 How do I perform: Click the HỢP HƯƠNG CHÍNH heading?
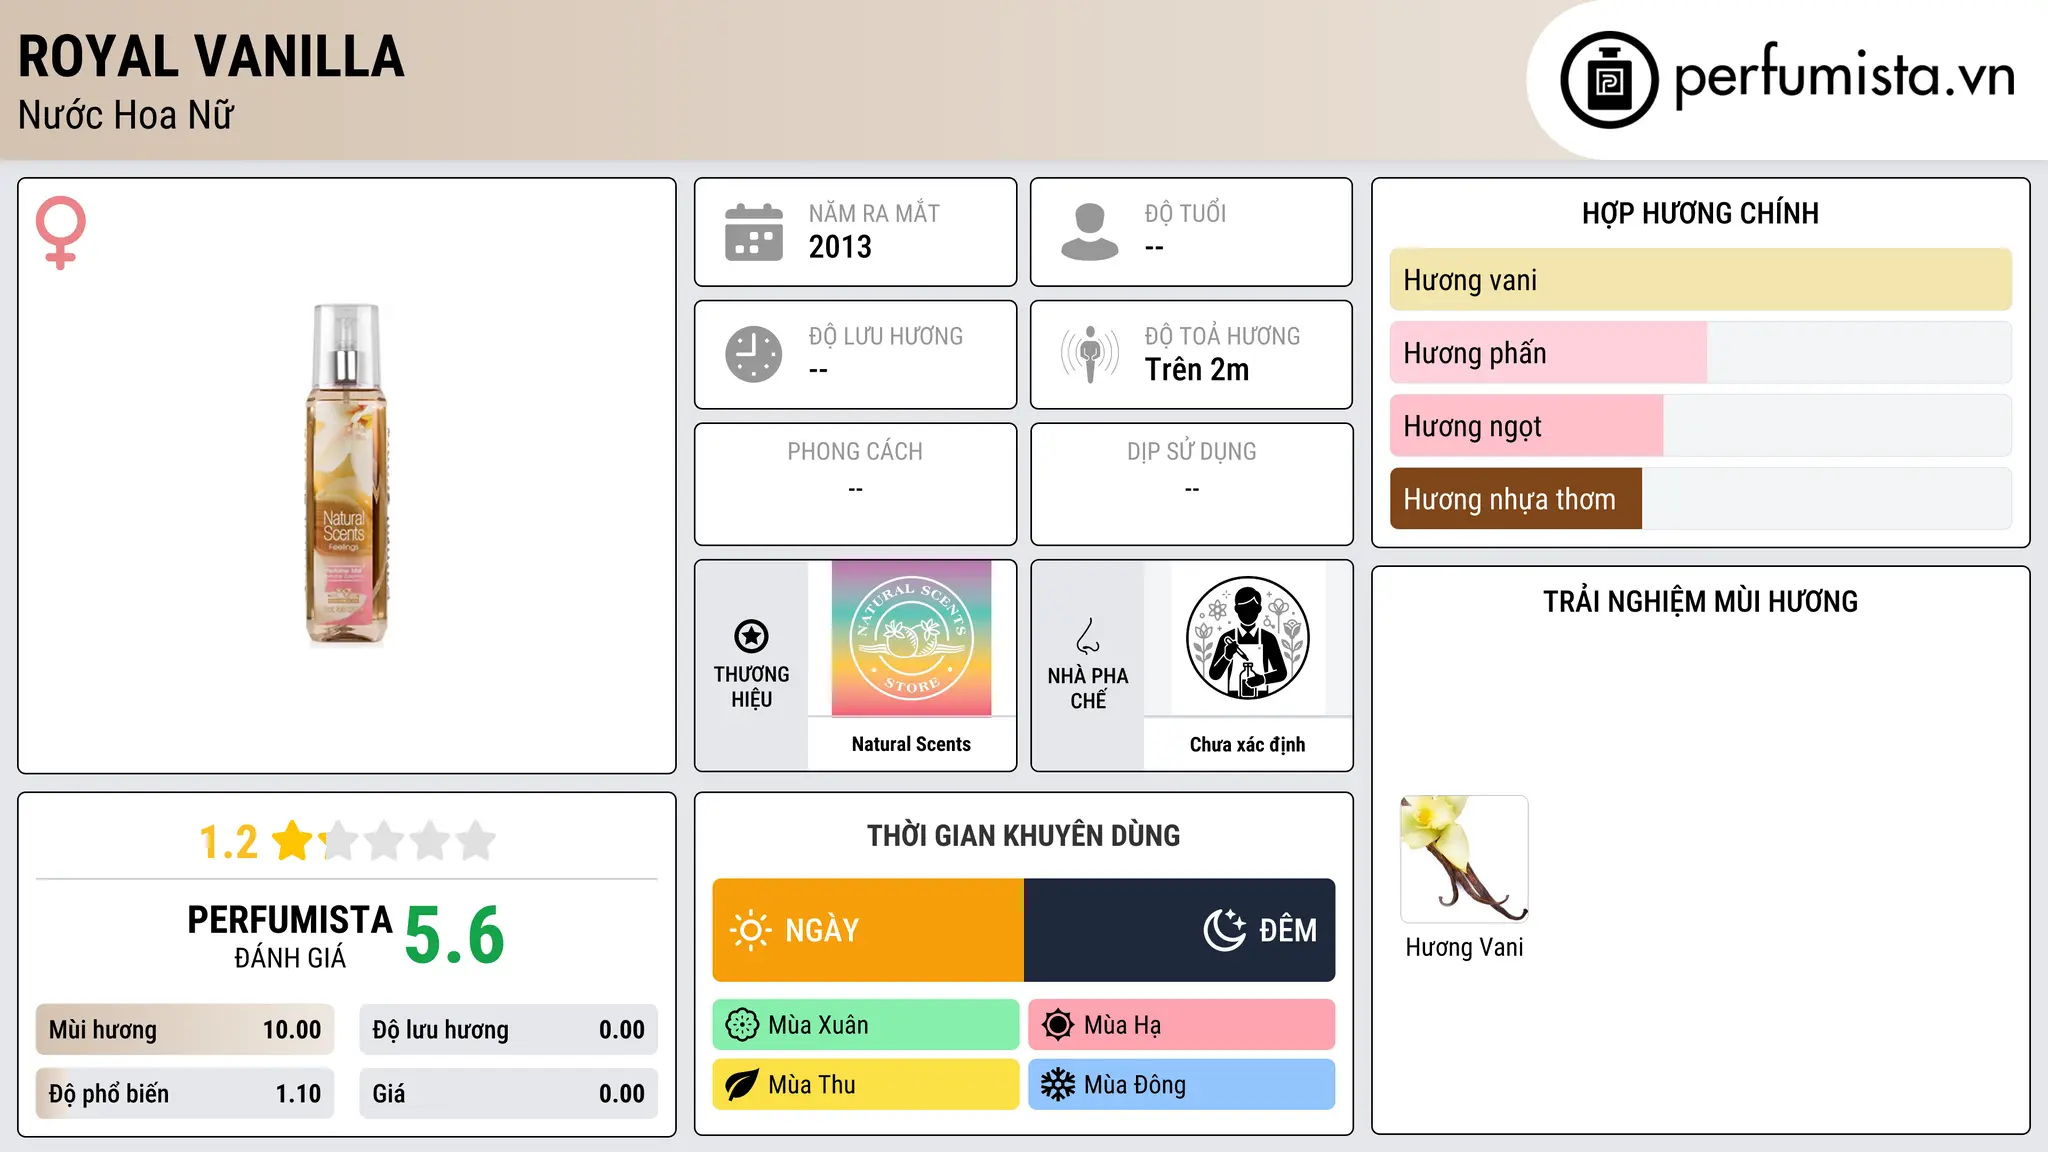1700,213
